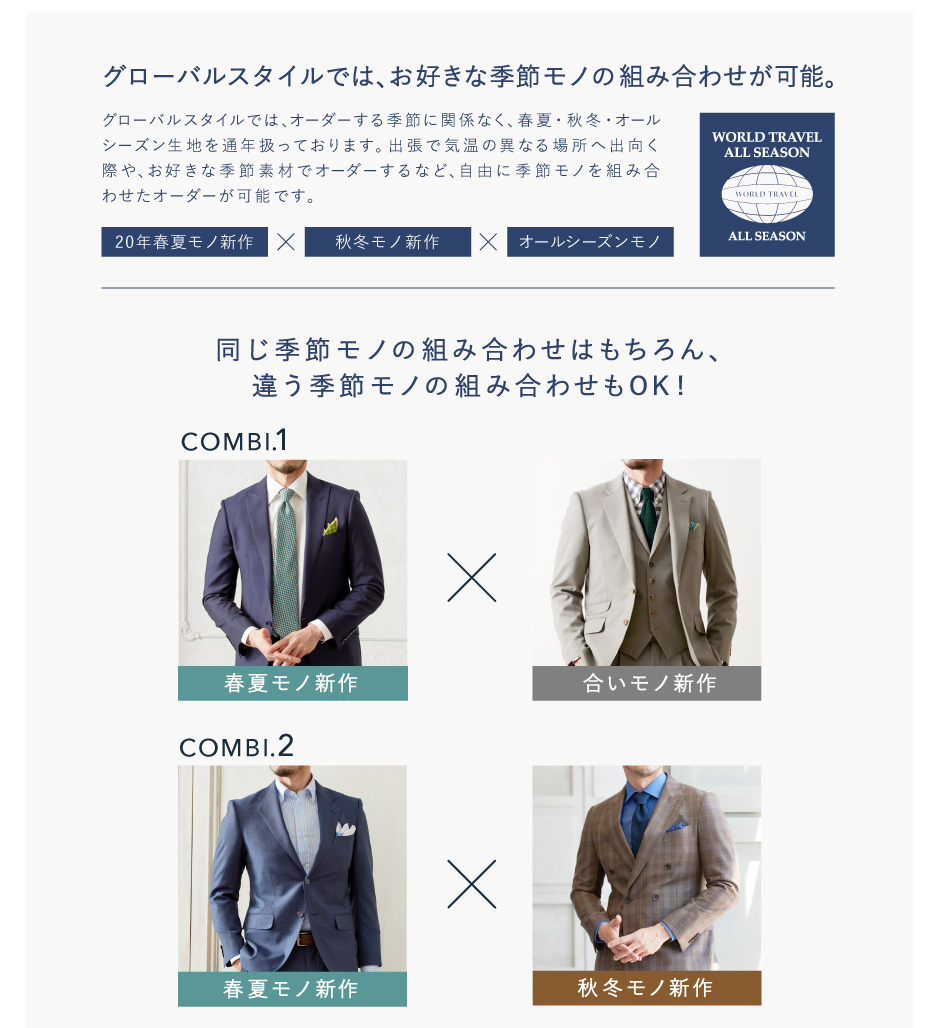Click the COMBI.1 heading

pyautogui.click(x=234, y=441)
